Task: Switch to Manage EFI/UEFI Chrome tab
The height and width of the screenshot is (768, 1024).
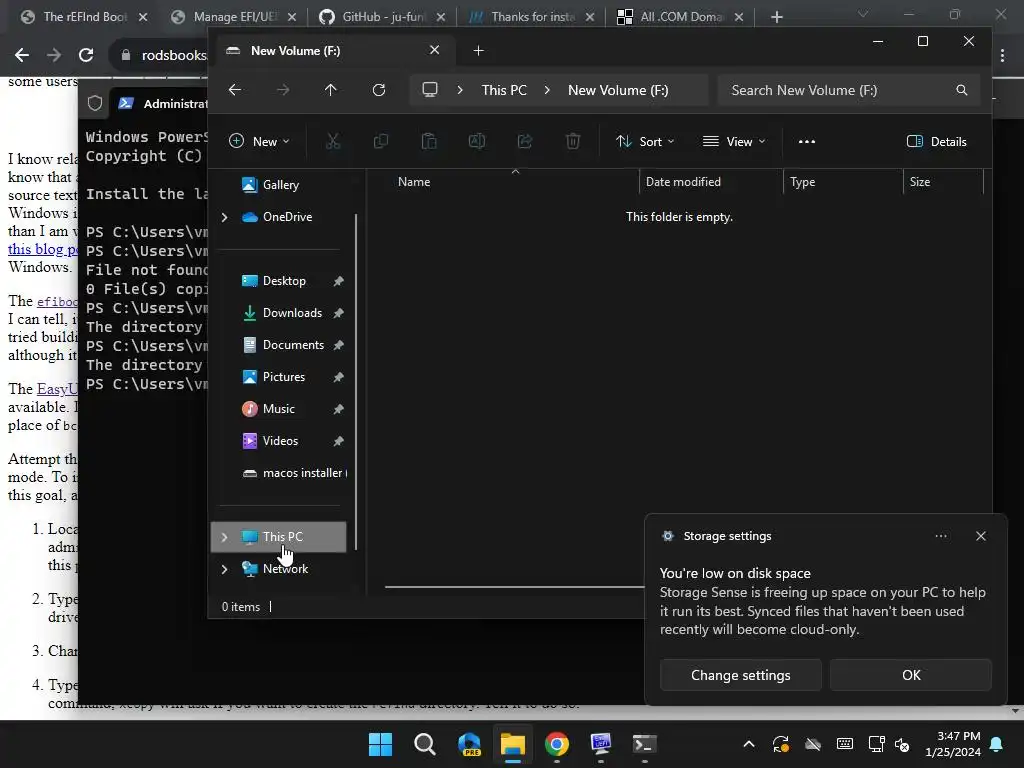Action: [x=236, y=17]
